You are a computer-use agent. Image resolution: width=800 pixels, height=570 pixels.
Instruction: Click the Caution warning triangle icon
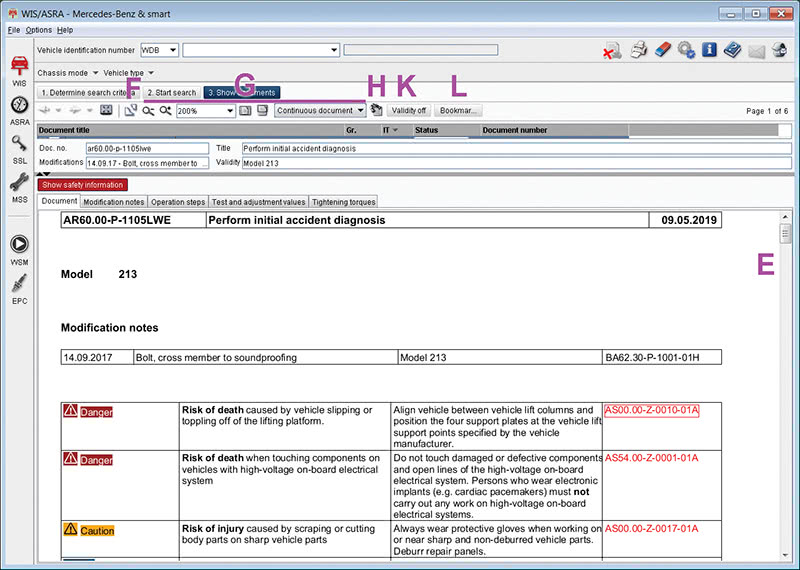[x=70, y=529]
